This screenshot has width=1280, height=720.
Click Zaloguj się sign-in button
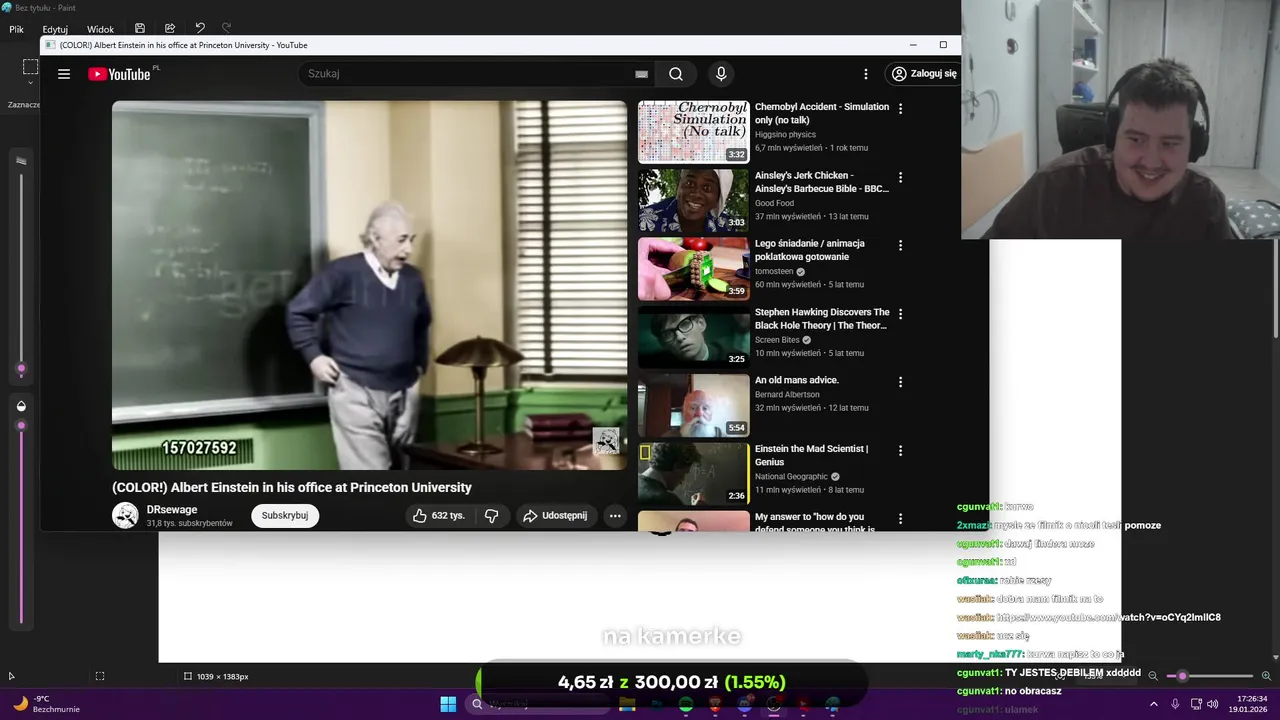point(924,74)
